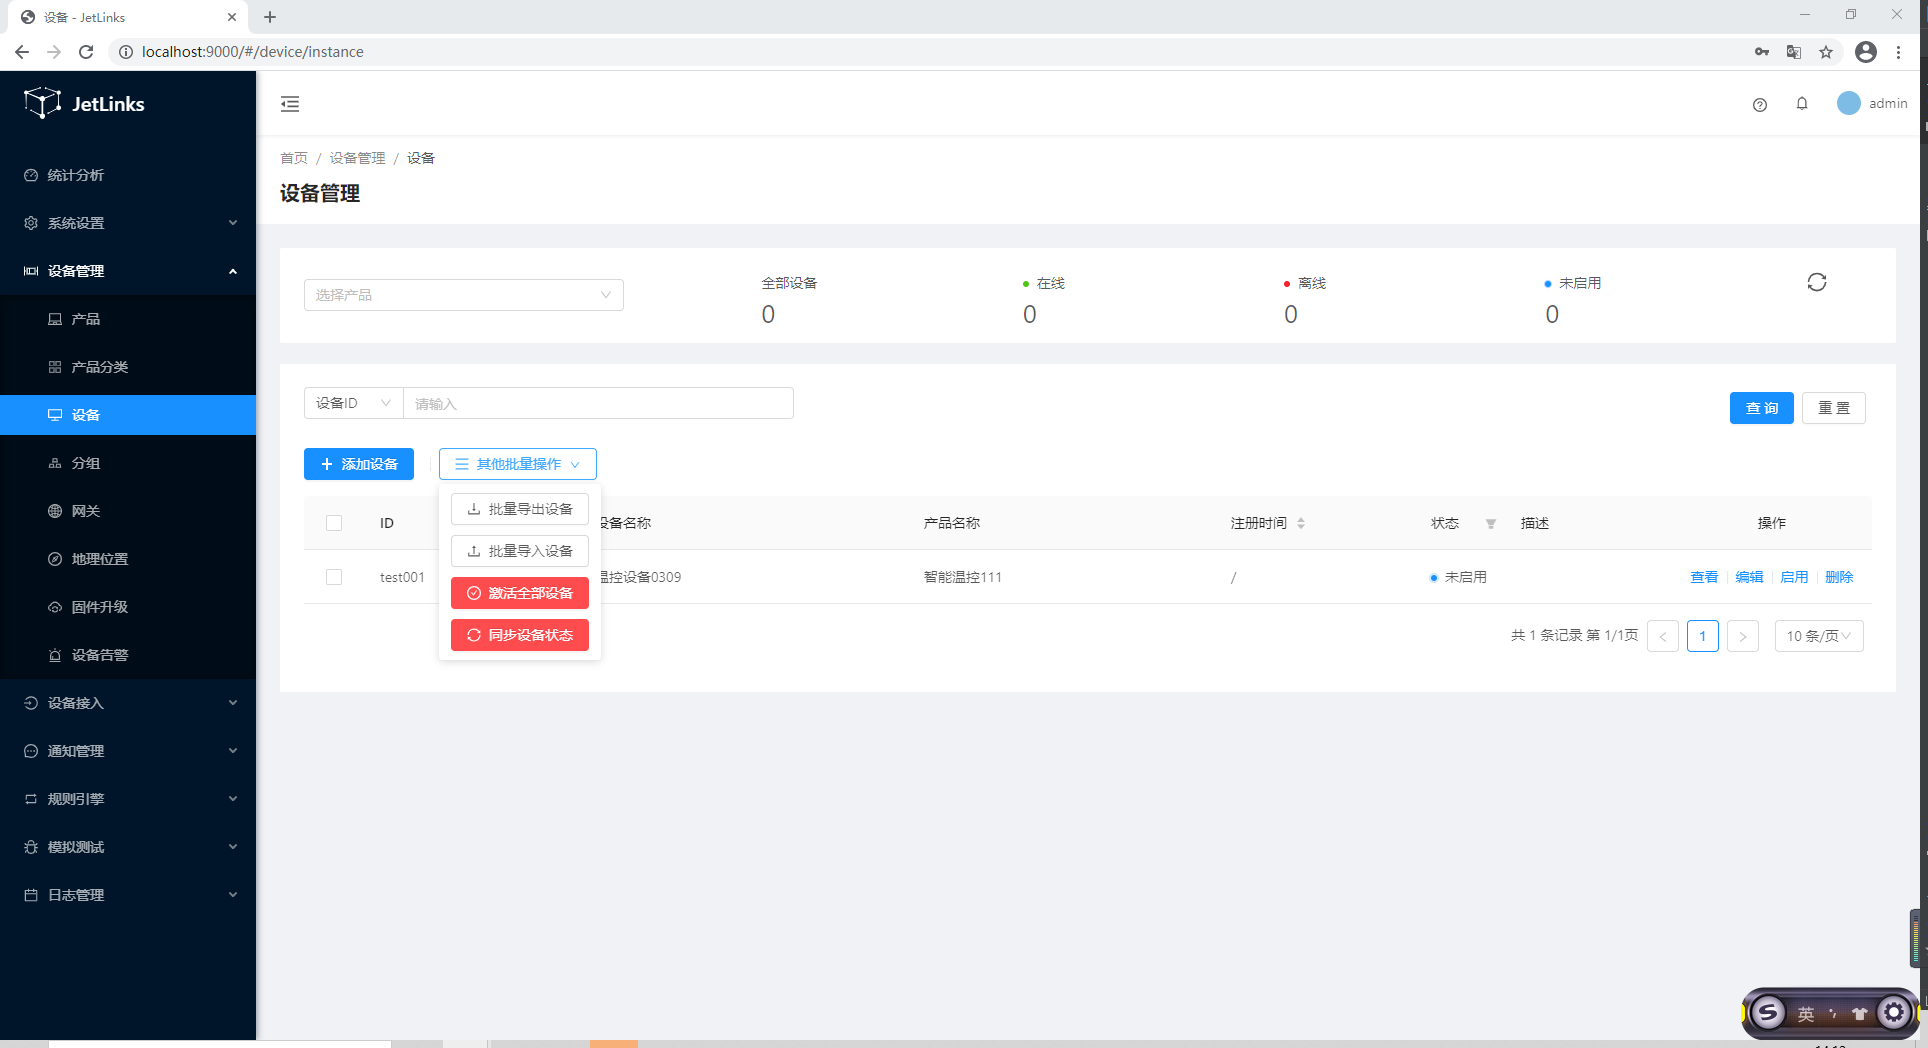1928x1048 pixels.
Task: Click the help question mark icon
Action: point(1759,105)
